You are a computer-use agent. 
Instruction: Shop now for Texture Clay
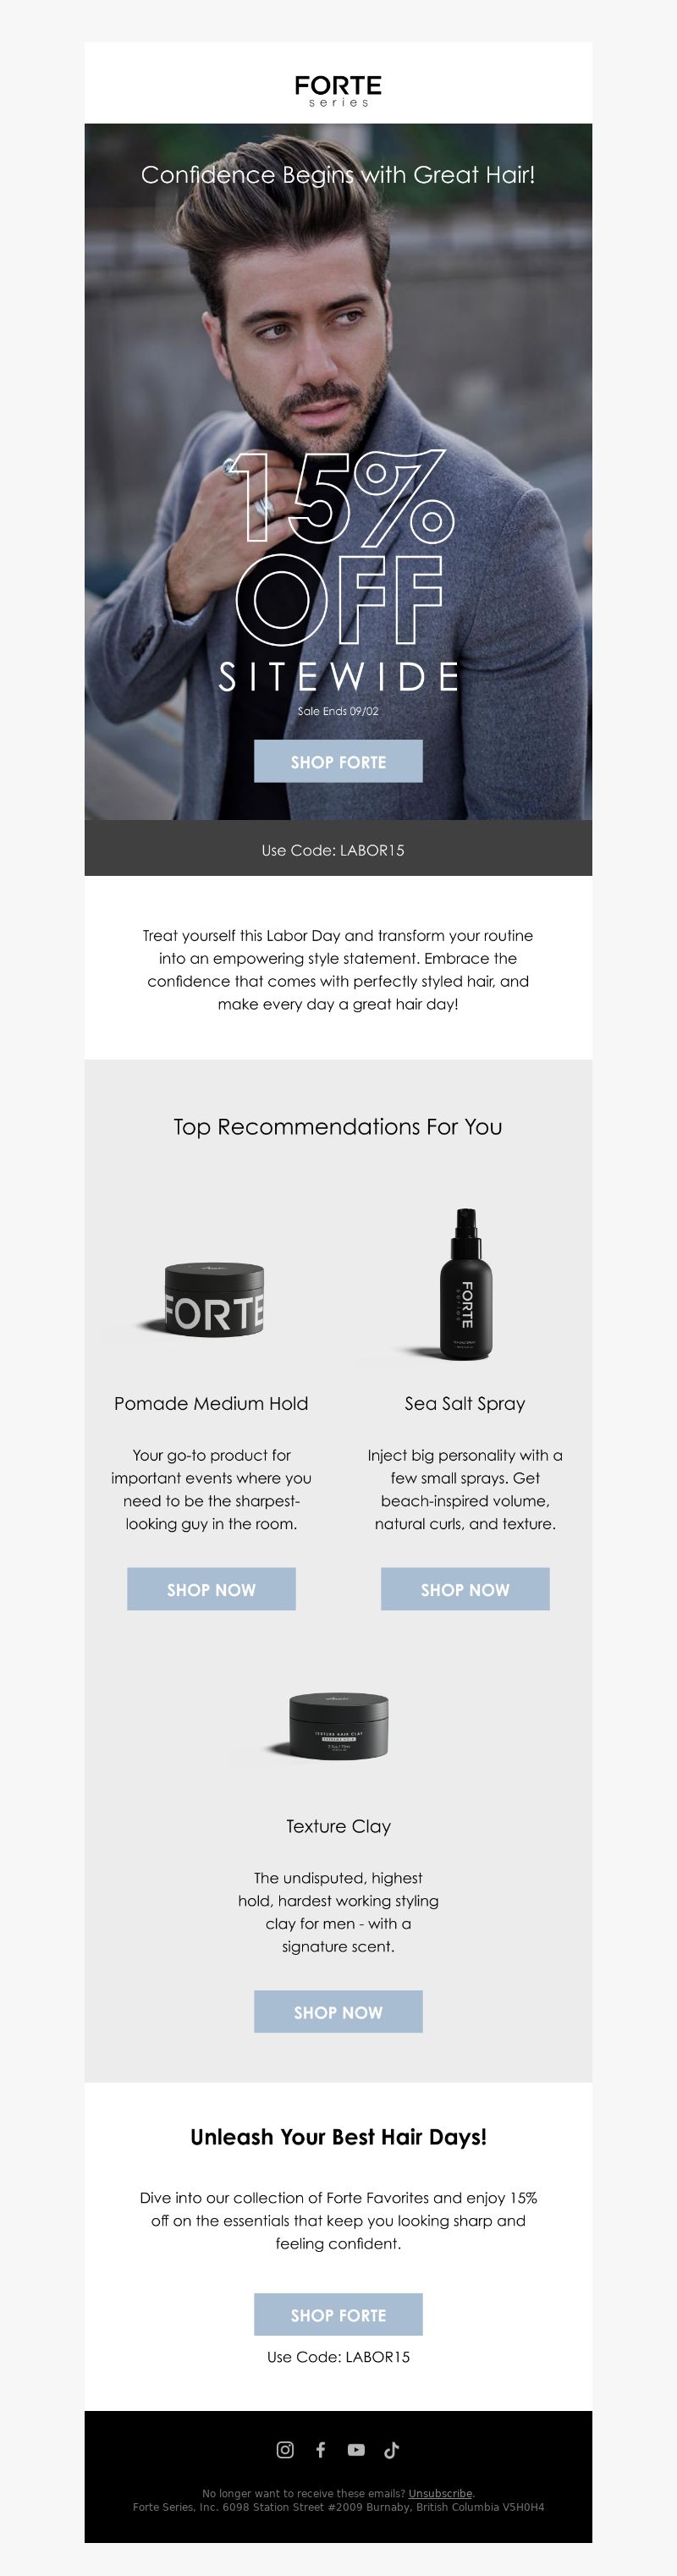pos(338,2011)
